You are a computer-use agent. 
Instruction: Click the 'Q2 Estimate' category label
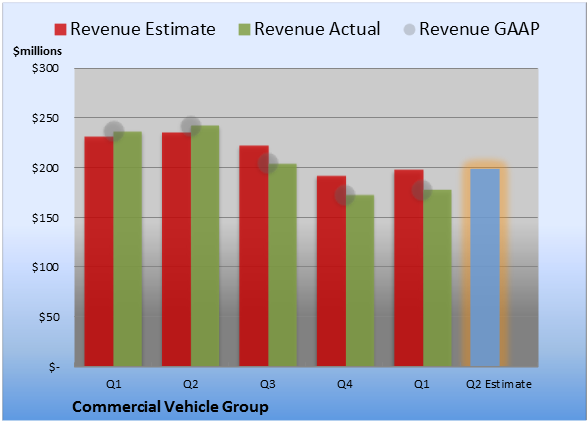499,384
